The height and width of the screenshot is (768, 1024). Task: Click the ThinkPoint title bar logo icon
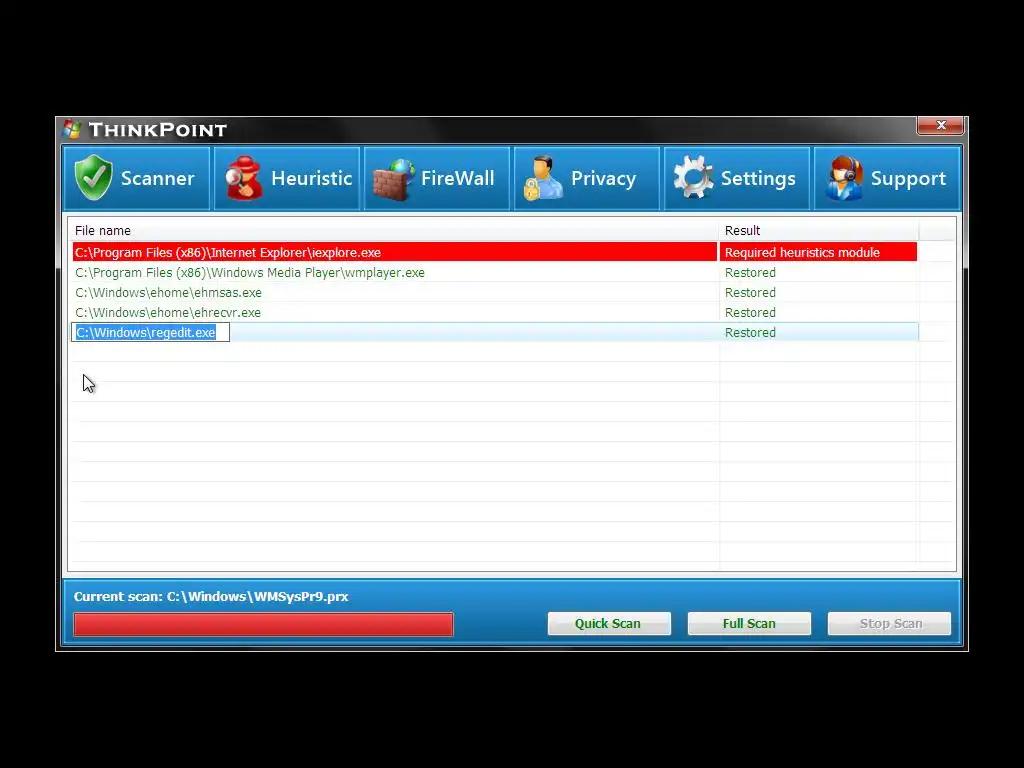pos(72,129)
